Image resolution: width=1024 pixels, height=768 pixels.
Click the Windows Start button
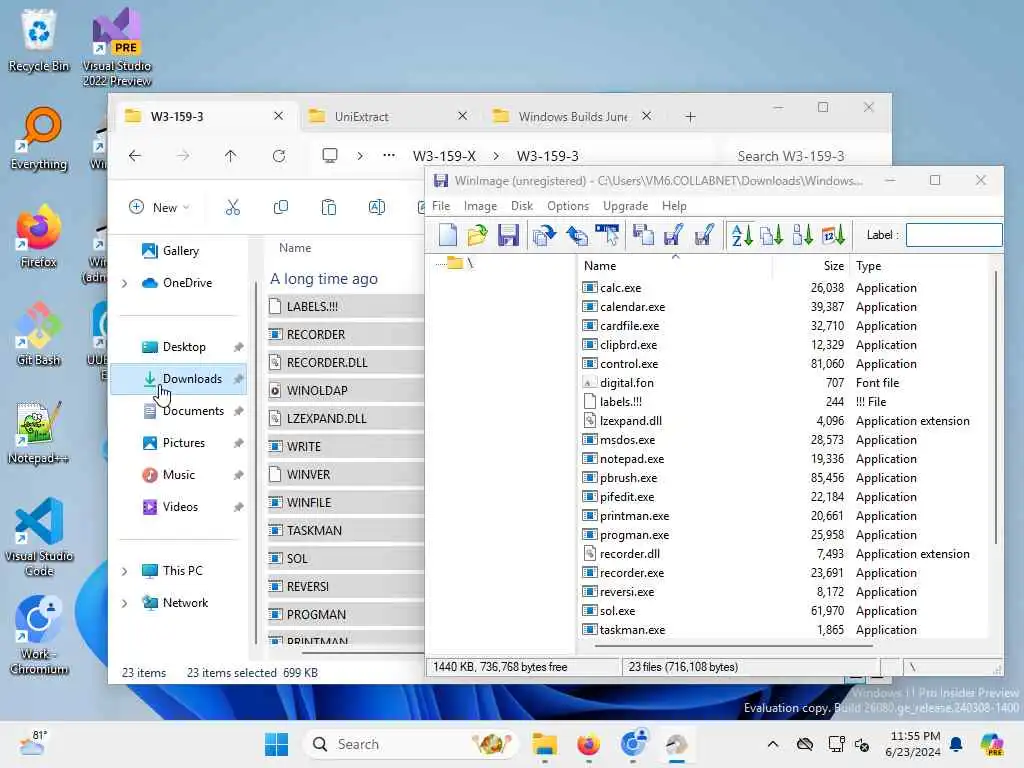pos(276,744)
